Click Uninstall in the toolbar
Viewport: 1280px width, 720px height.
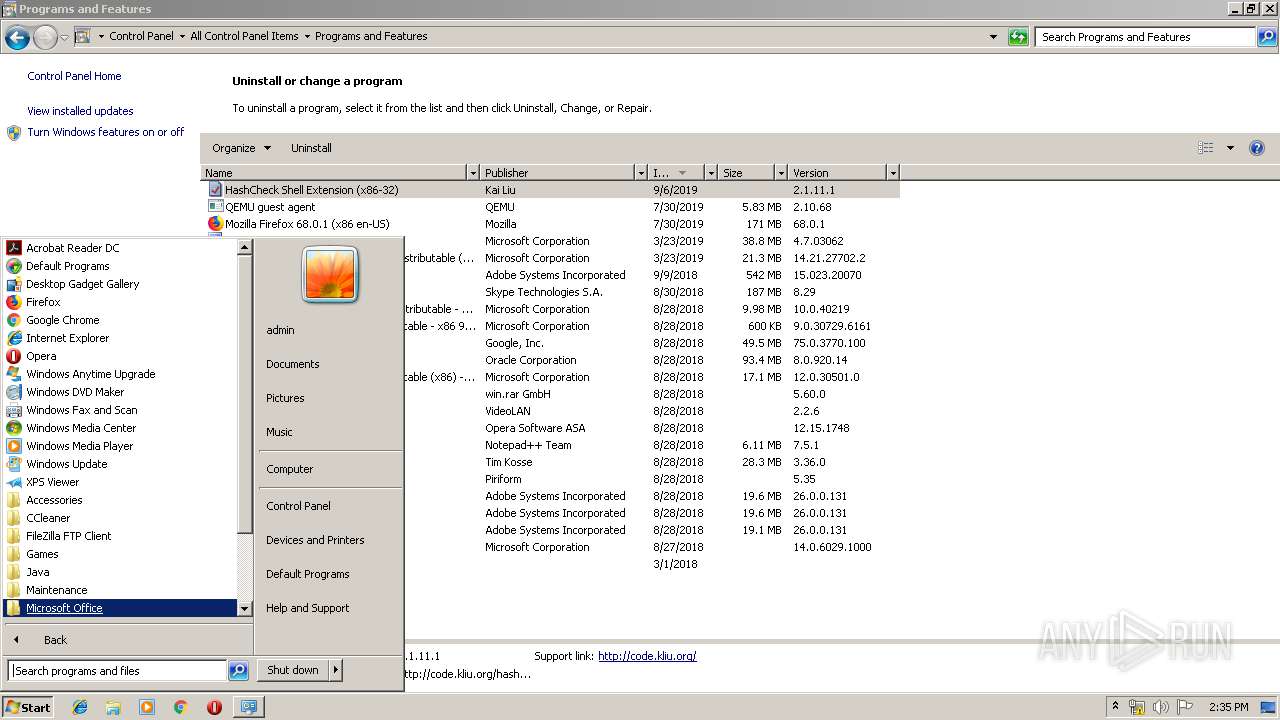[x=311, y=148]
